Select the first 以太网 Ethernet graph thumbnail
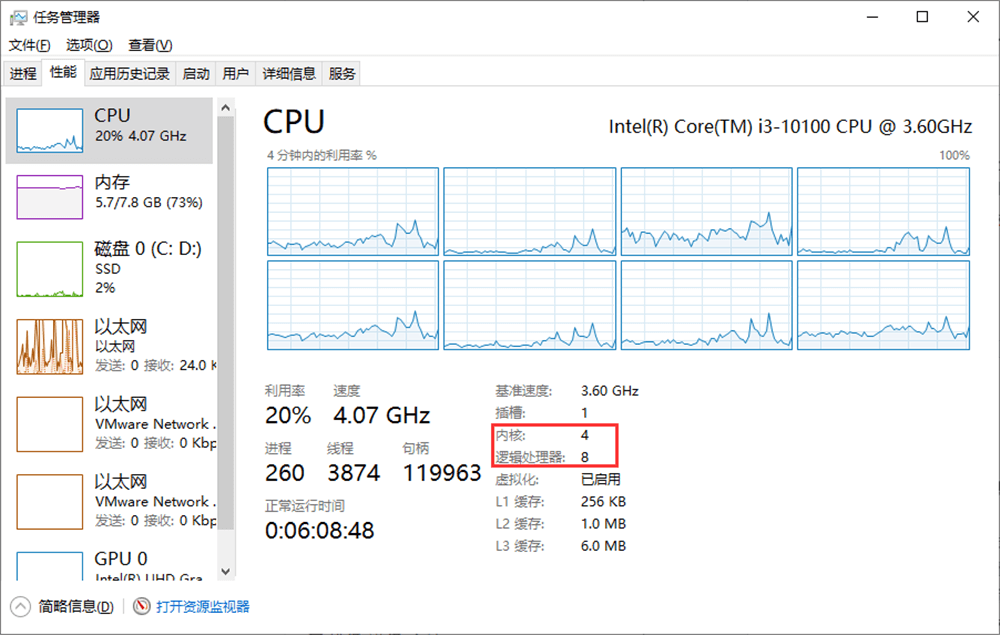This screenshot has width=1000, height=635. coord(50,346)
